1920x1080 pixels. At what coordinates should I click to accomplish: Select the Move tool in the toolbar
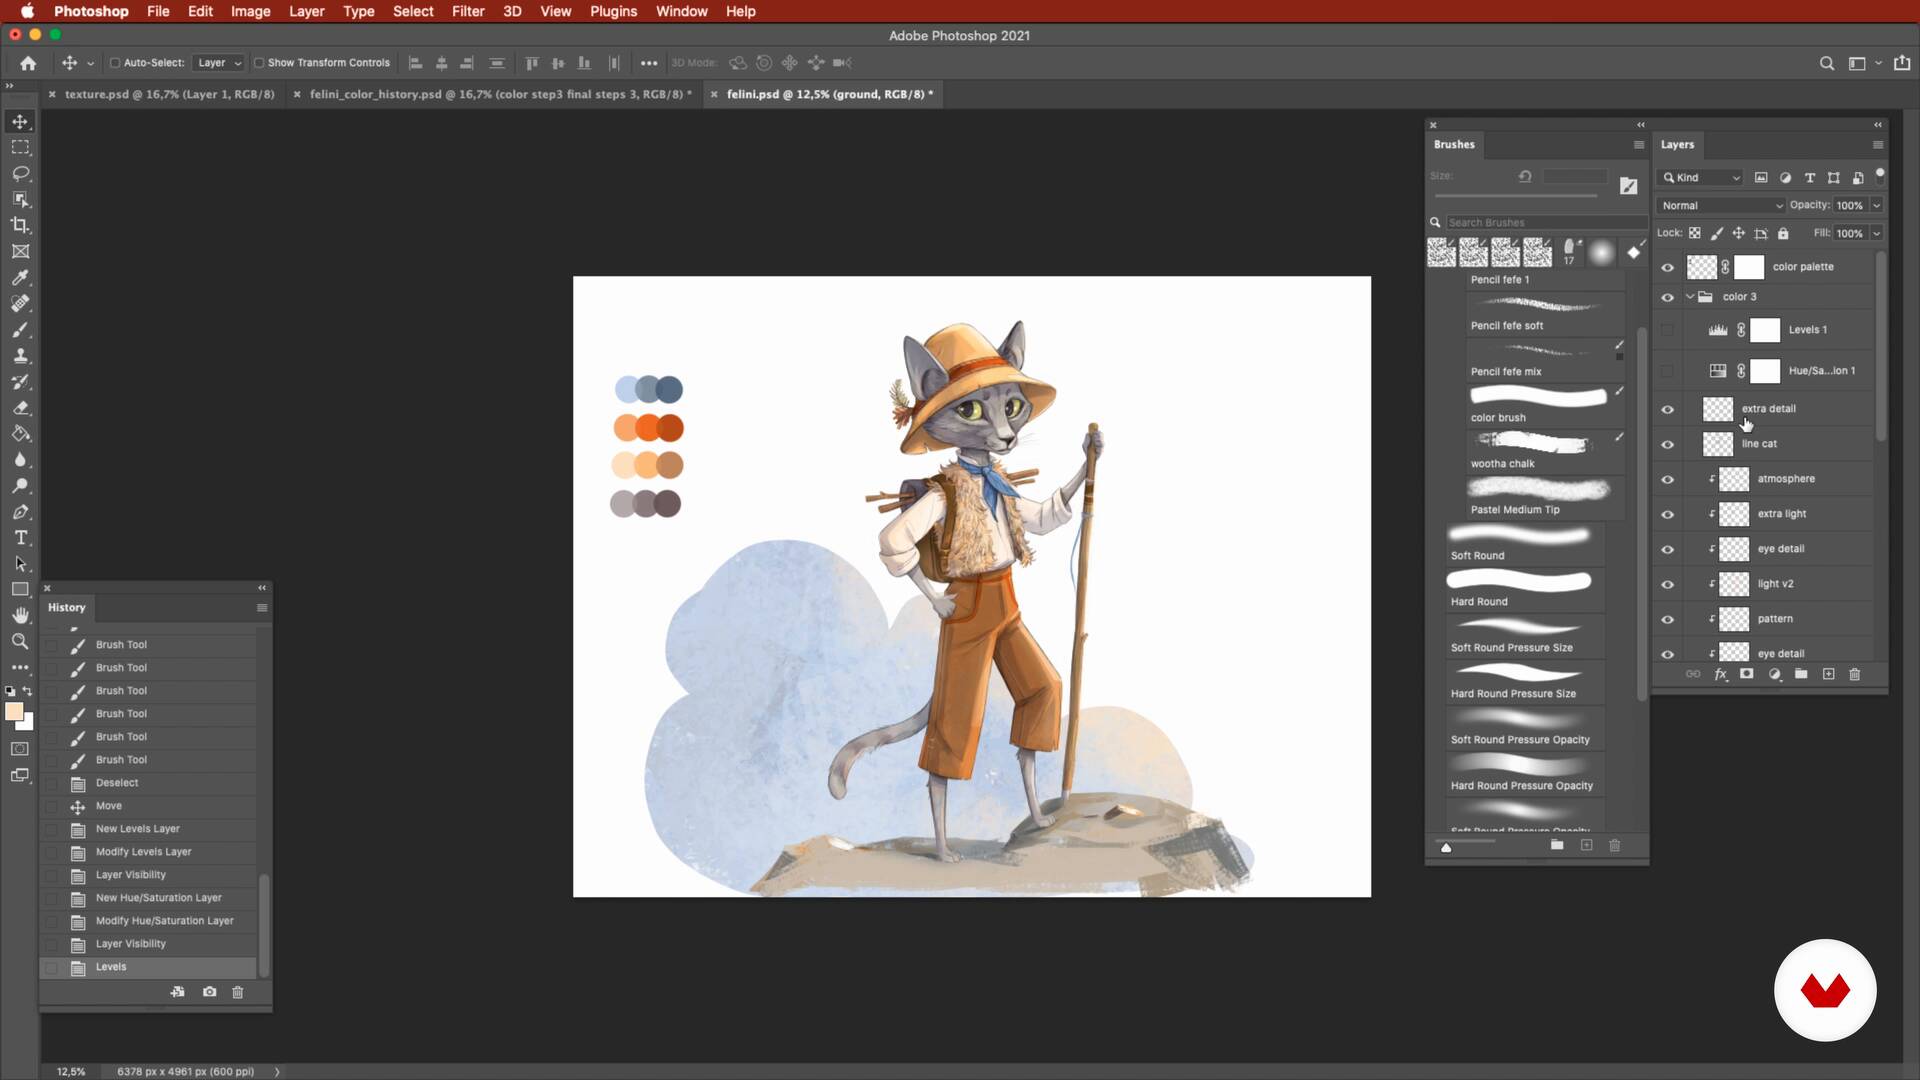(x=20, y=121)
